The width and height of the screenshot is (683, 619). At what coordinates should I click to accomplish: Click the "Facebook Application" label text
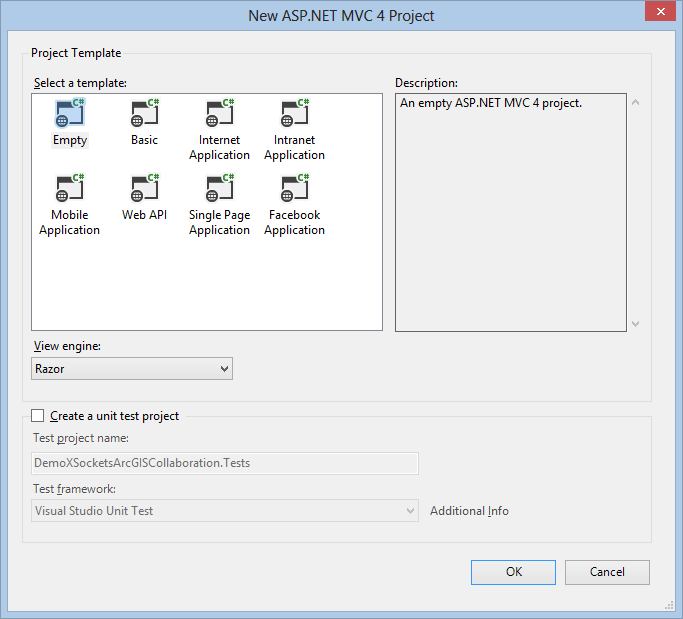pyautogui.click(x=294, y=222)
